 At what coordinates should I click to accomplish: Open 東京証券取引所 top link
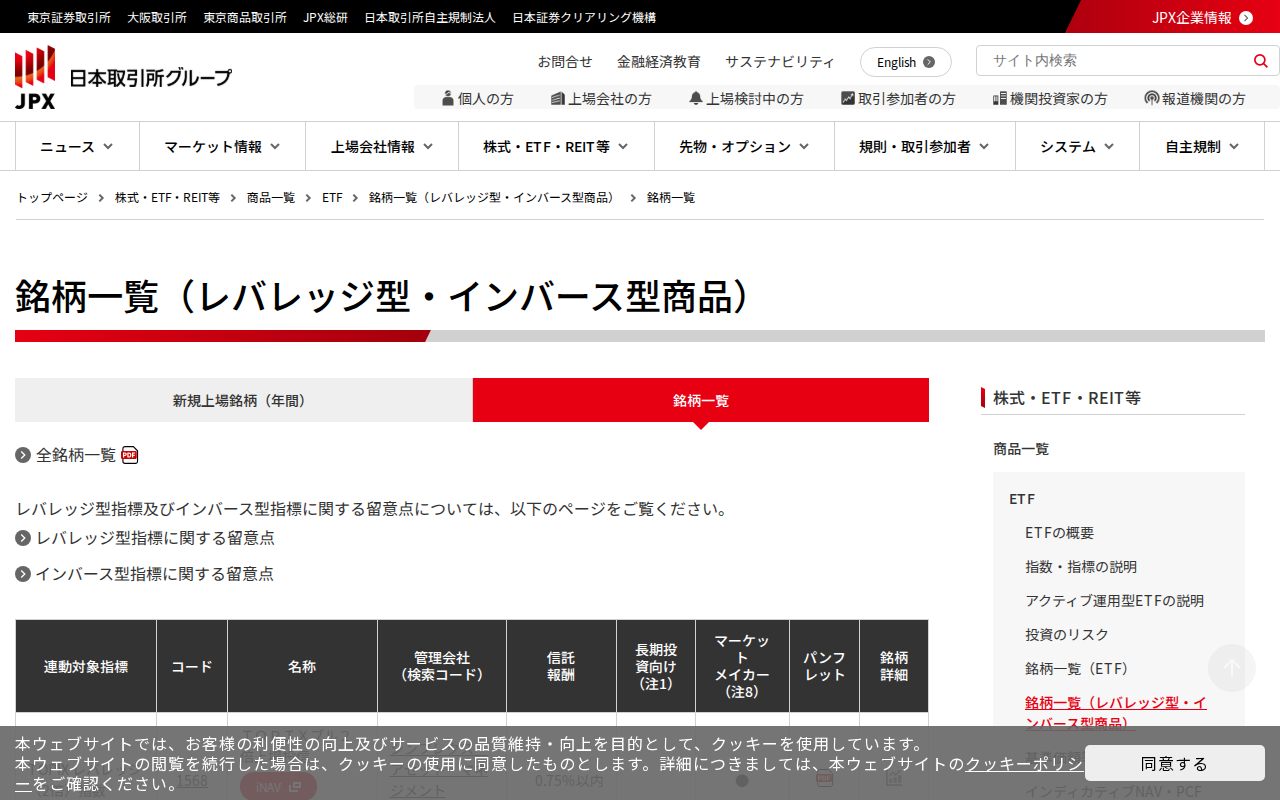(x=69, y=17)
